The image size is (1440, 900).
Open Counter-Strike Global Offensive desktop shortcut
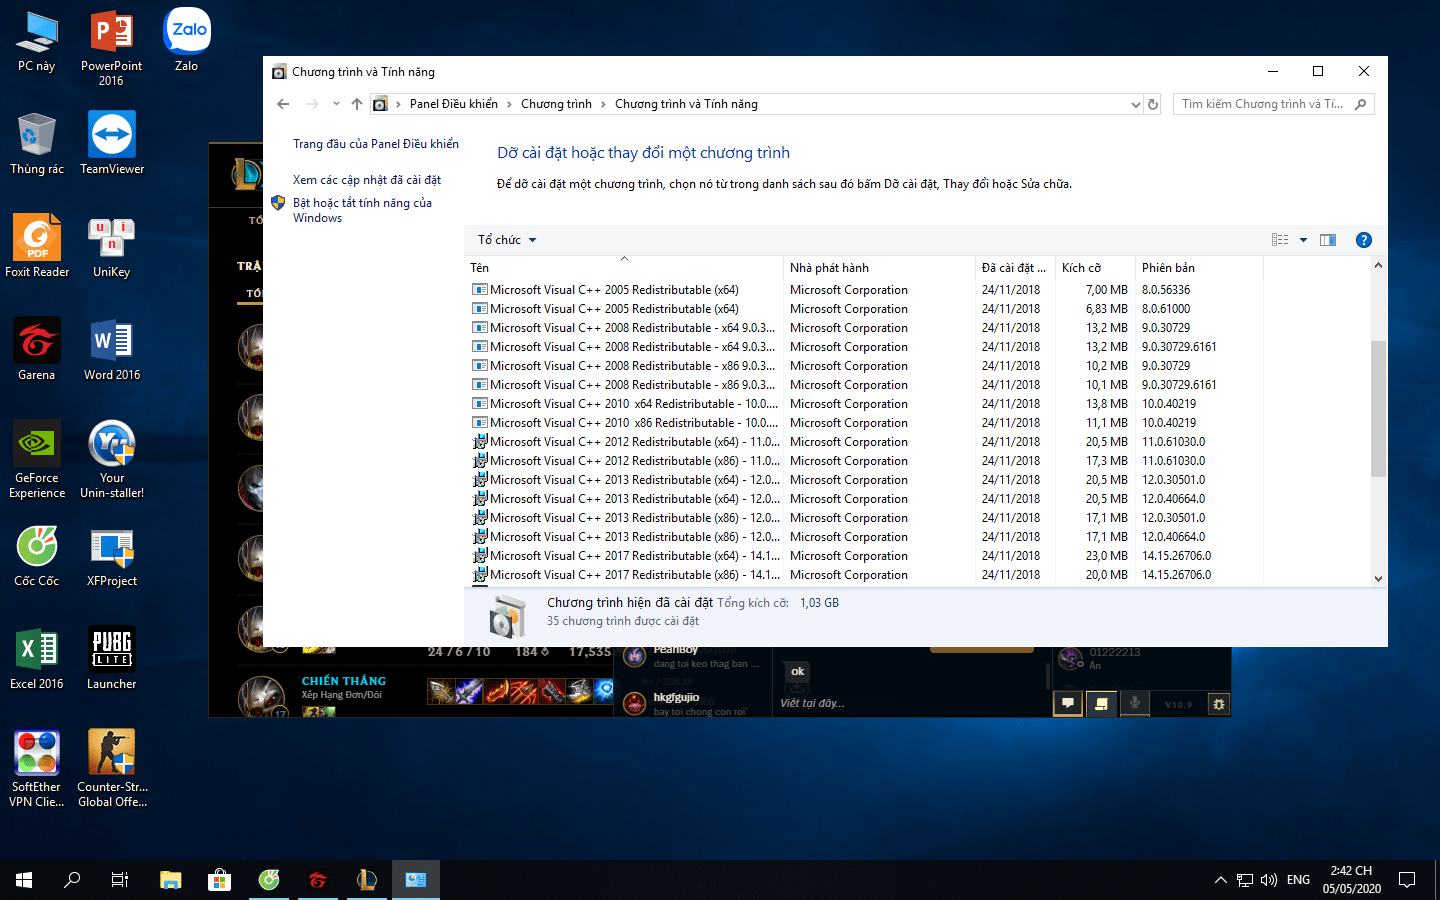point(112,769)
